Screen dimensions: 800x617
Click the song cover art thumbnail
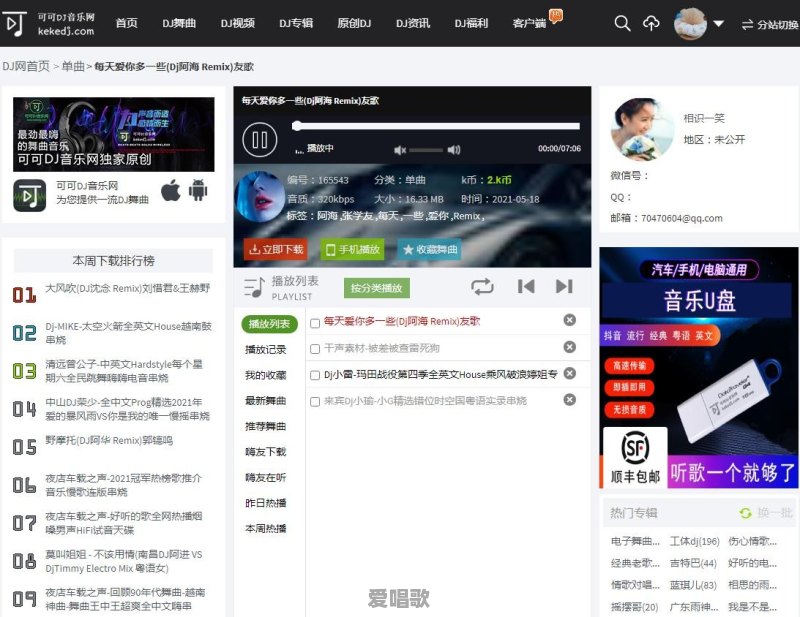[x=260, y=197]
